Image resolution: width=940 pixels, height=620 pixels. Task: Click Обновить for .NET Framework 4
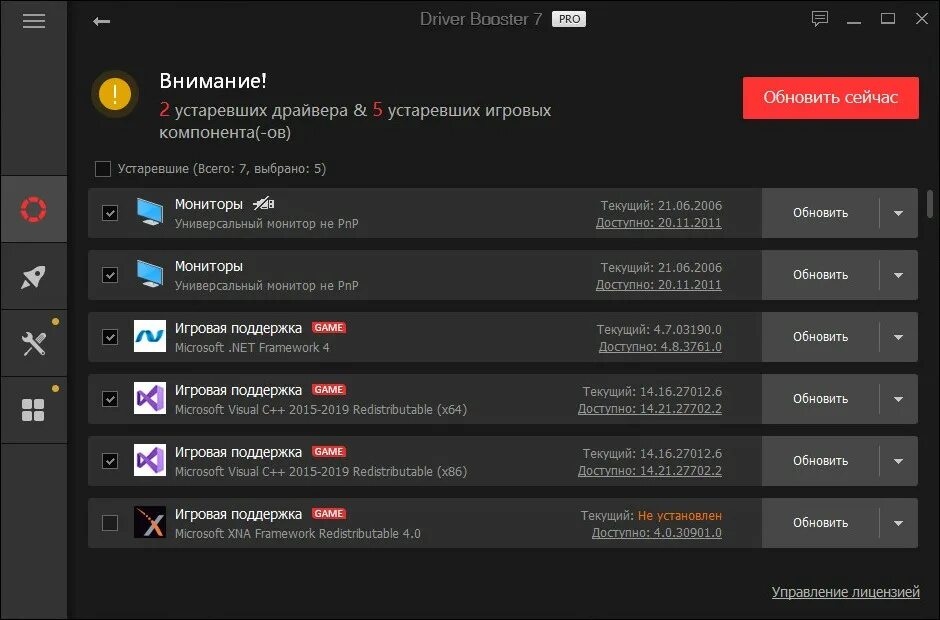click(x=820, y=337)
